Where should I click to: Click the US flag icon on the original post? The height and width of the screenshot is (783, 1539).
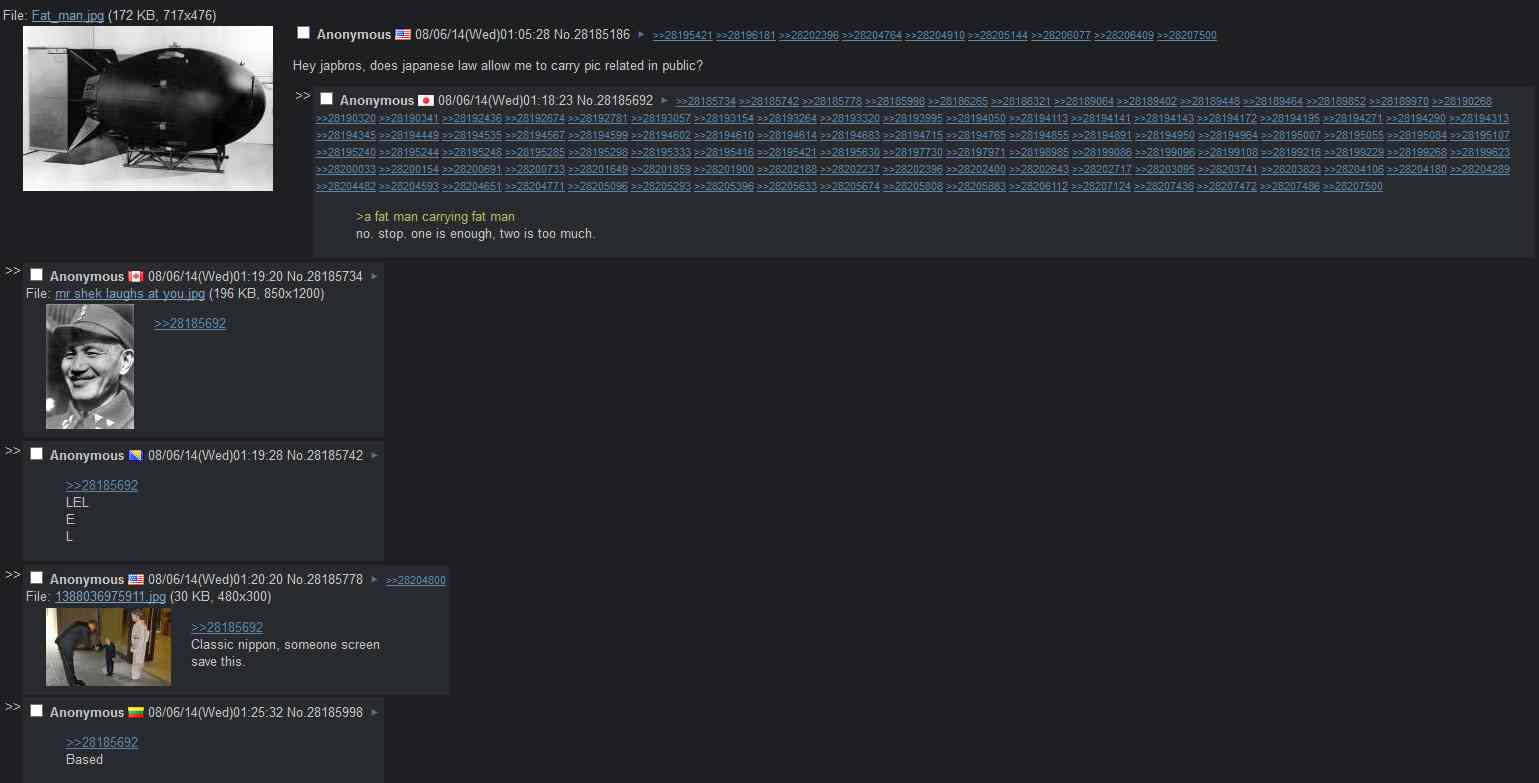pos(403,35)
